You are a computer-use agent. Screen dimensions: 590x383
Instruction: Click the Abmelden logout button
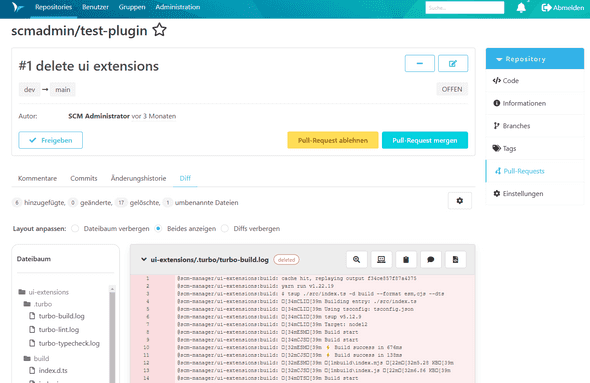tap(563, 8)
